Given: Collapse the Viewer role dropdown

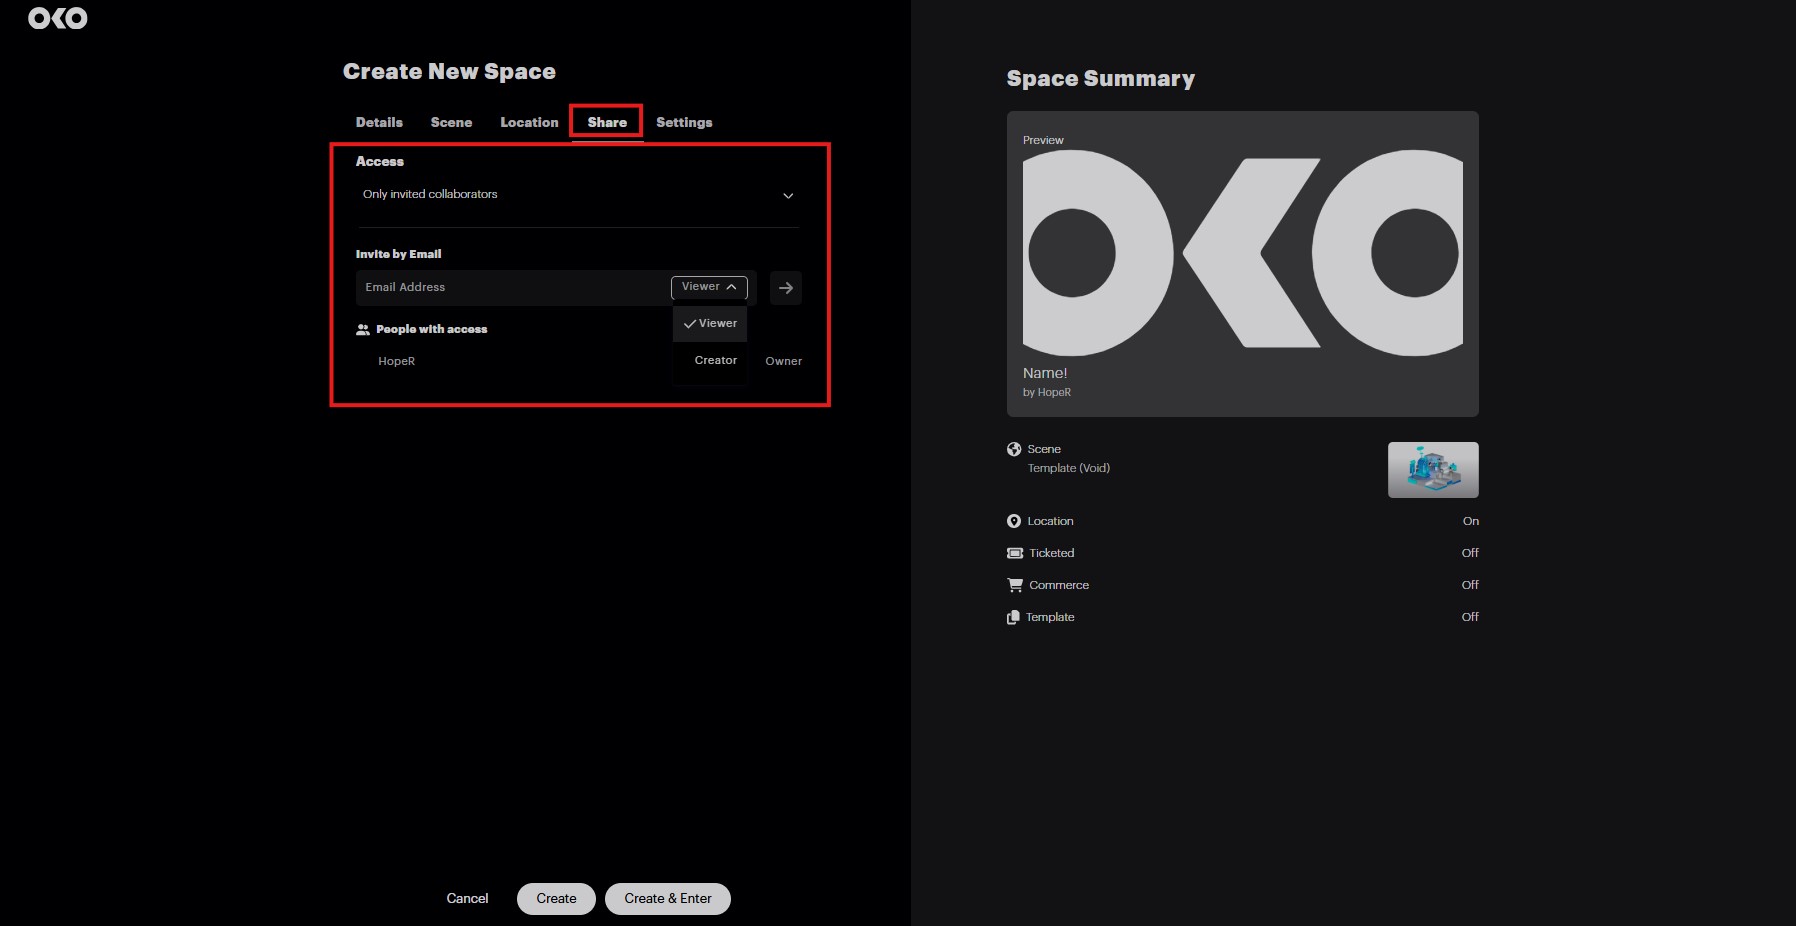Looking at the screenshot, I should tap(709, 287).
